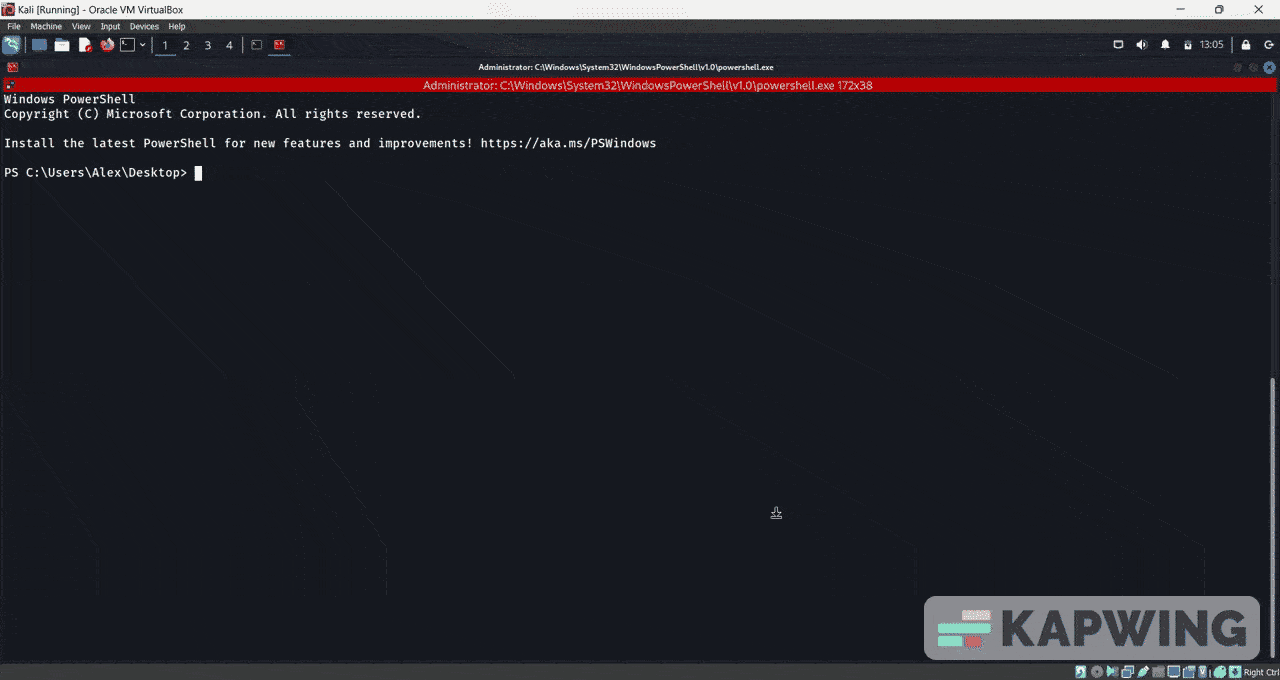Launch Firefox from the panel

(x=107, y=44)
